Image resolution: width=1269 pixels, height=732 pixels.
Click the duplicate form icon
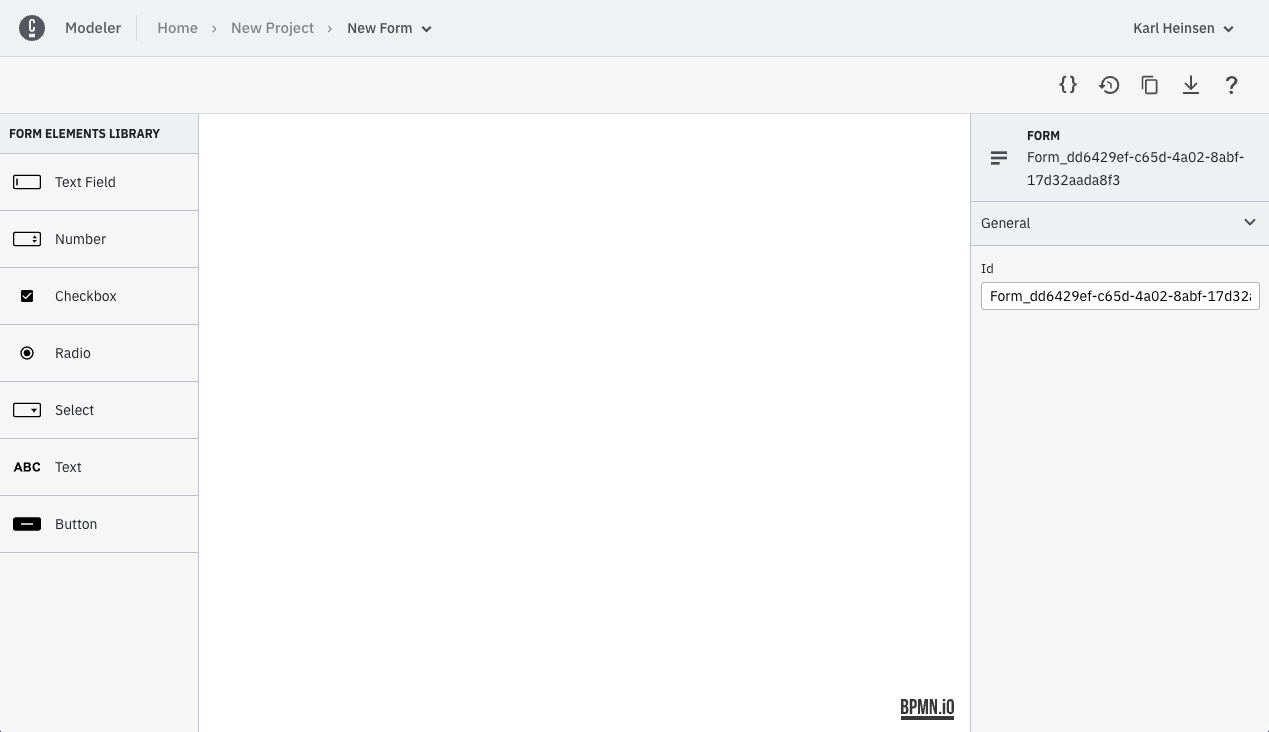coord(1150,85)
